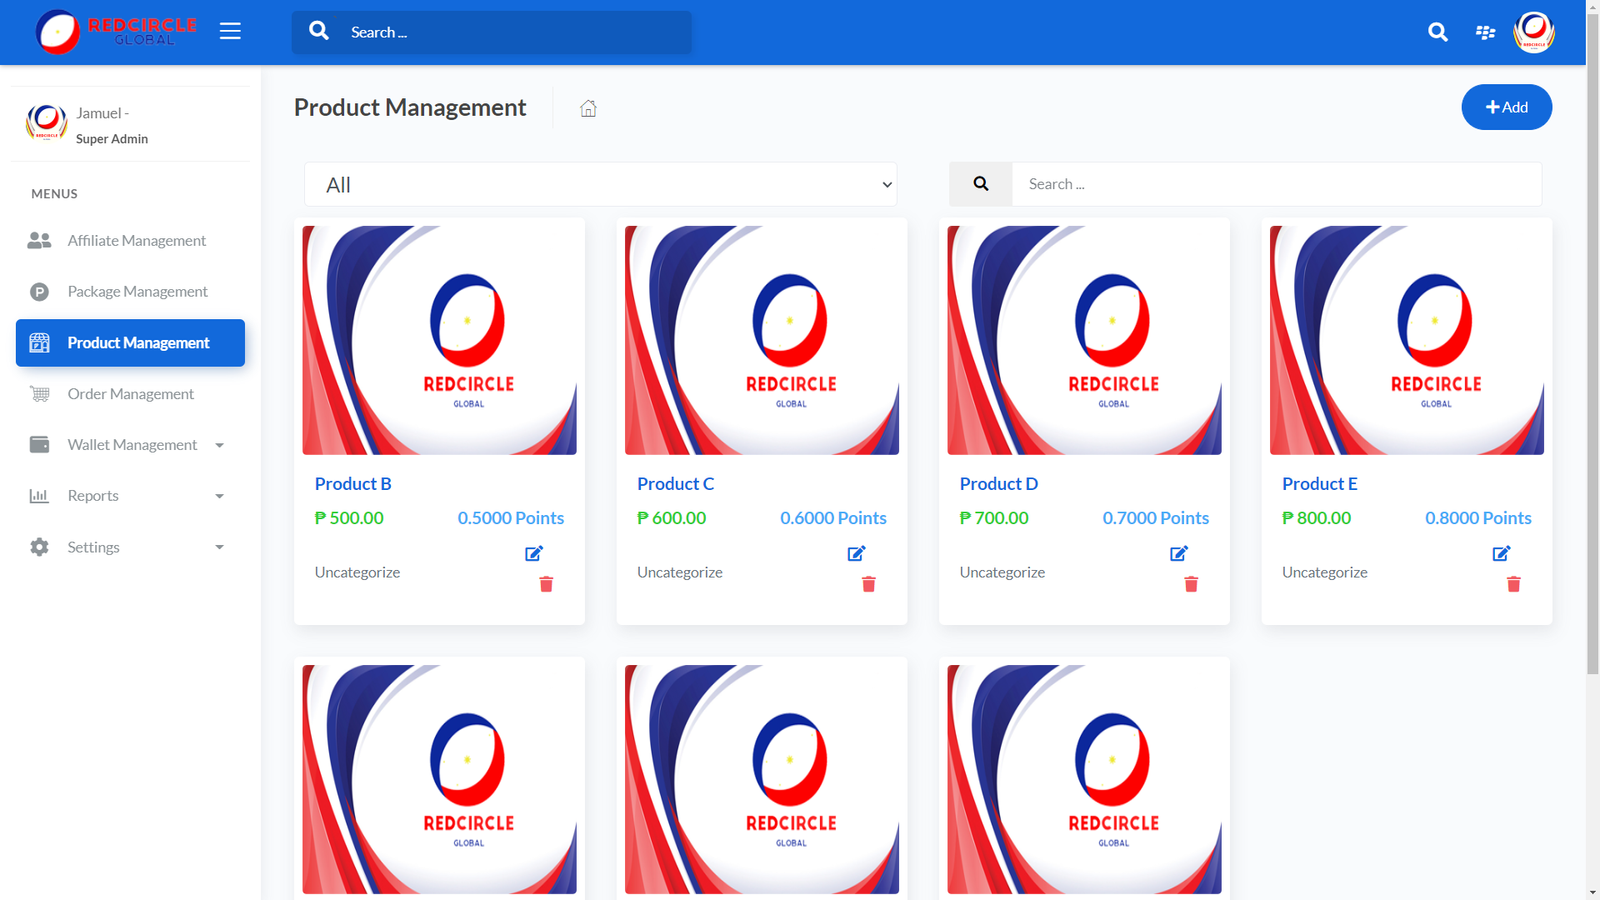Click the ₱ 700.00 price text

(994, 518)
